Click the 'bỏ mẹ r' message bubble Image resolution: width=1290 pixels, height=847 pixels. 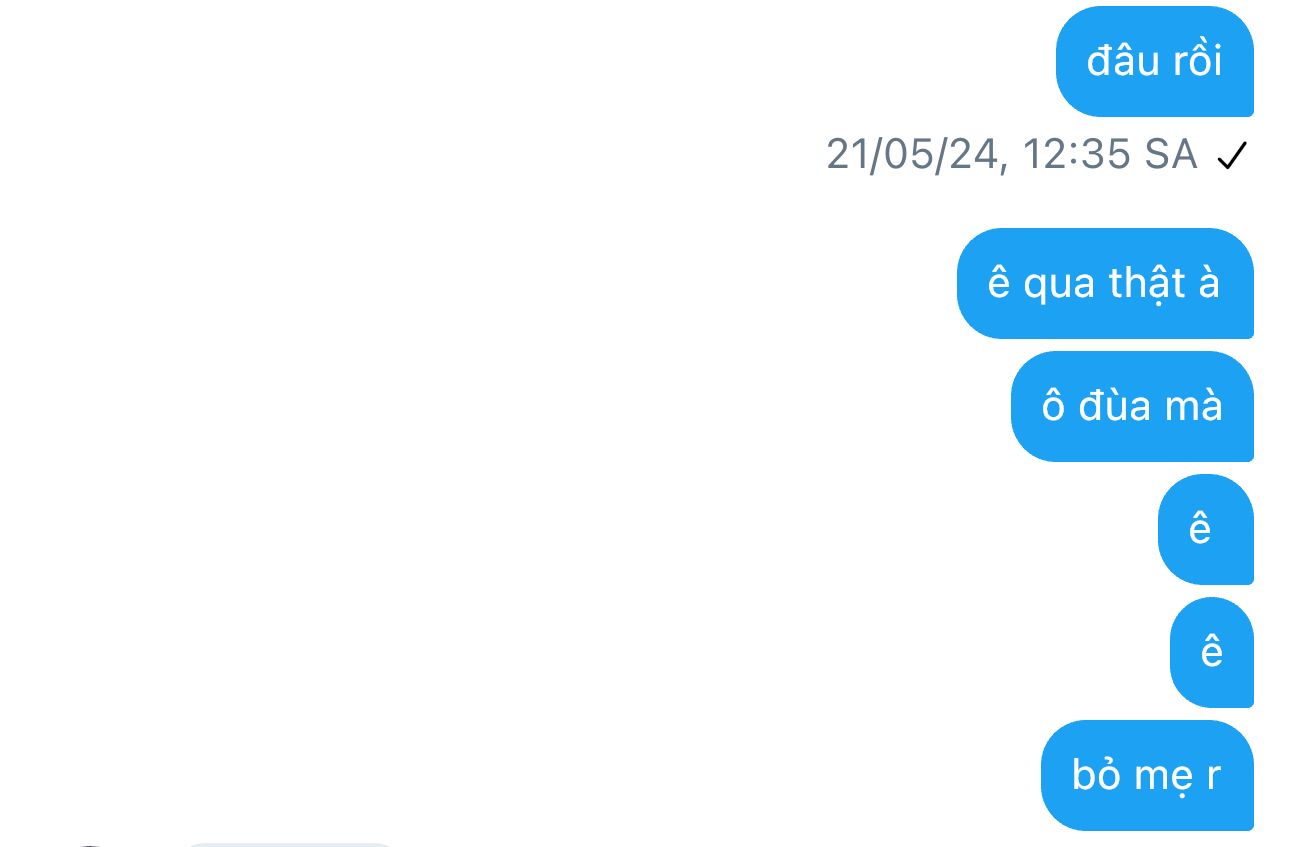pyautogui.click(x=1147, y=775)
